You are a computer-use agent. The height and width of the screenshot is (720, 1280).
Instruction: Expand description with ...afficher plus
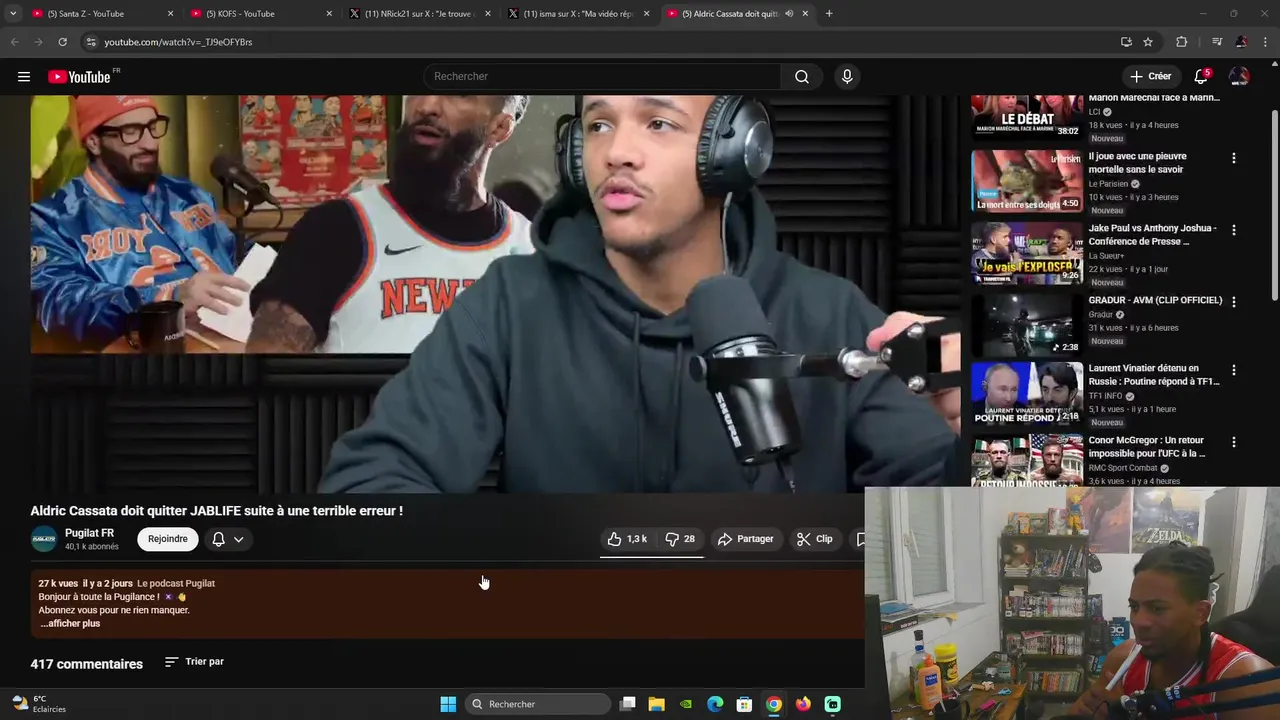(70, 623)
